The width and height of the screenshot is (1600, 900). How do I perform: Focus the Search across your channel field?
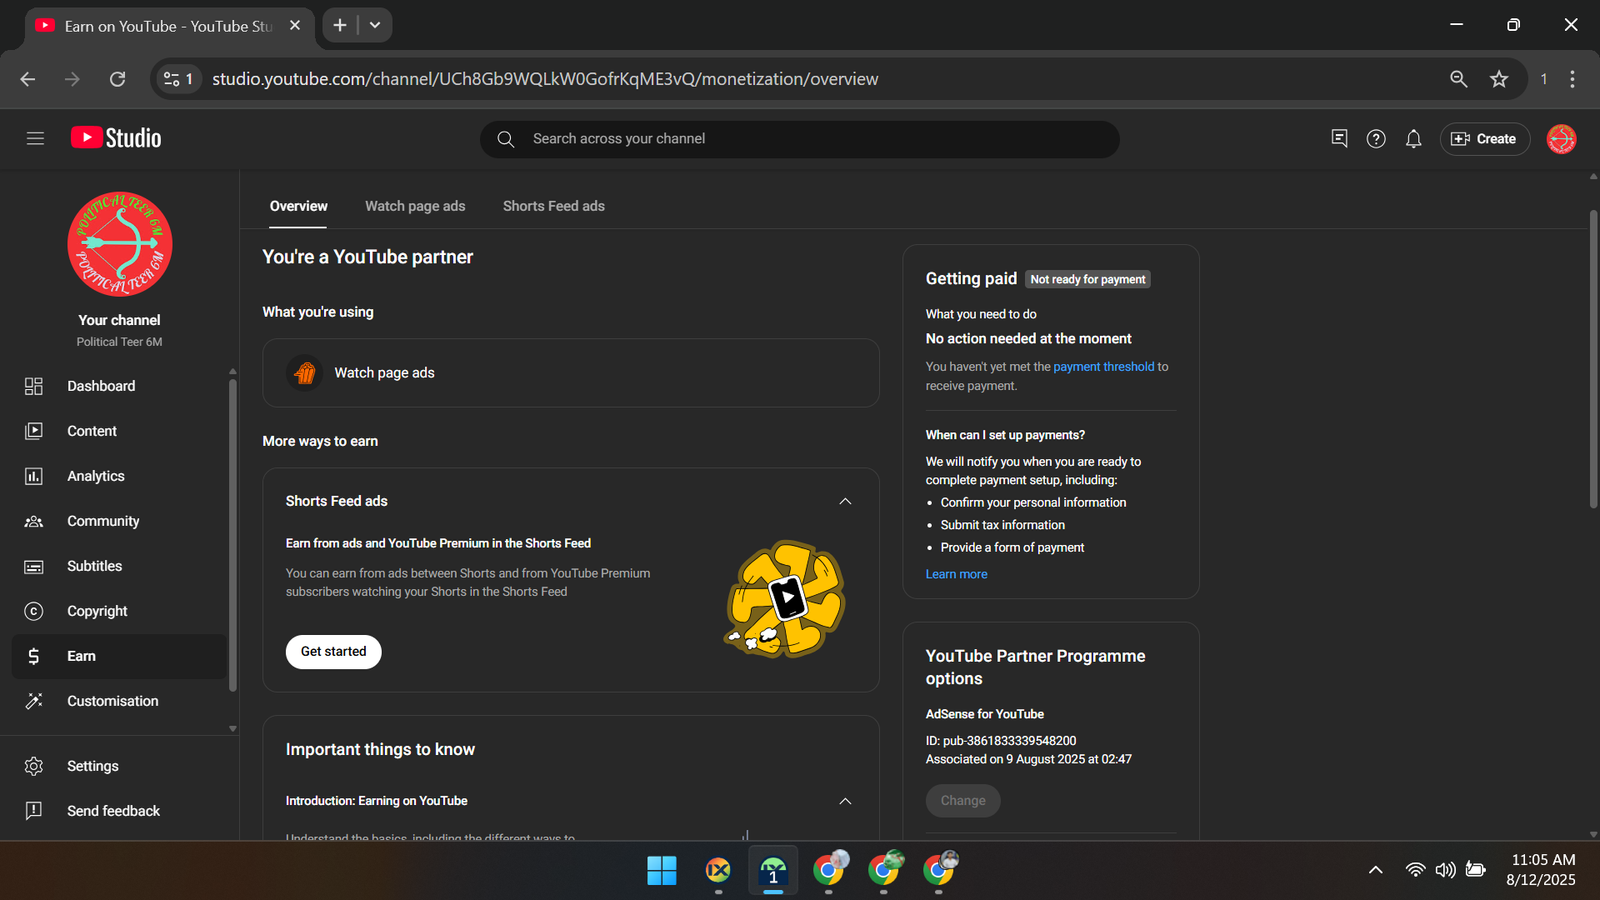(800, 139)
